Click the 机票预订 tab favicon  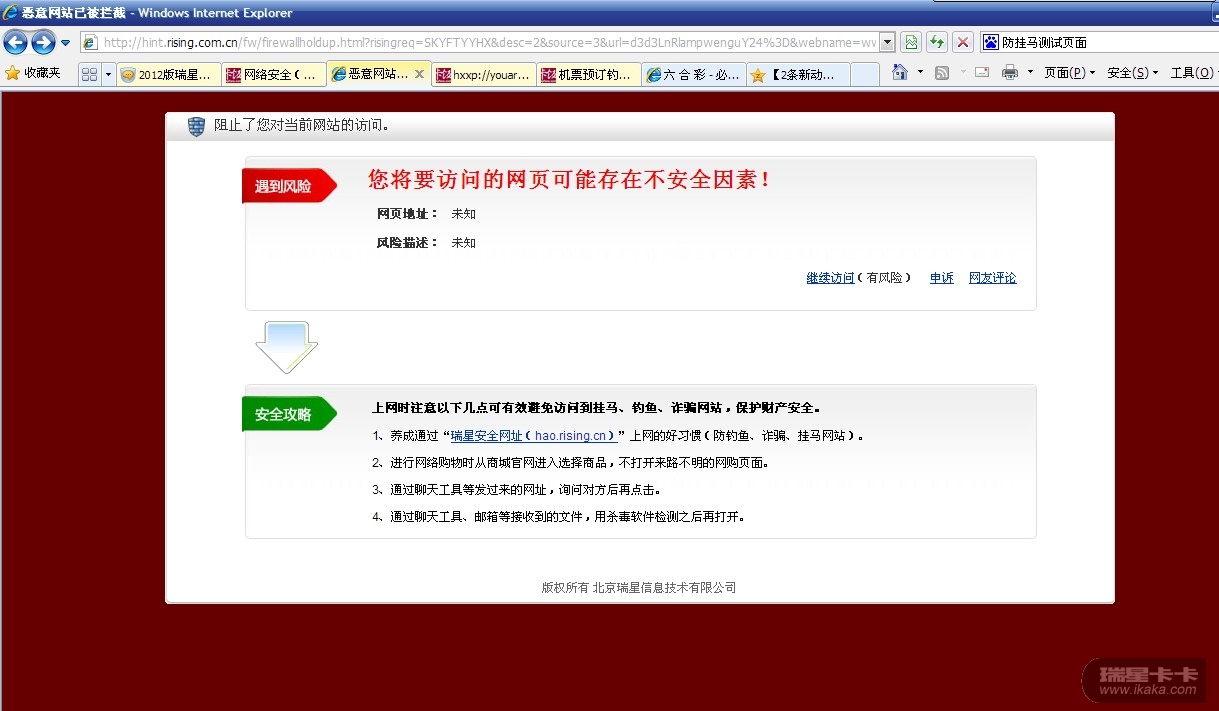(x=549, y=74)
